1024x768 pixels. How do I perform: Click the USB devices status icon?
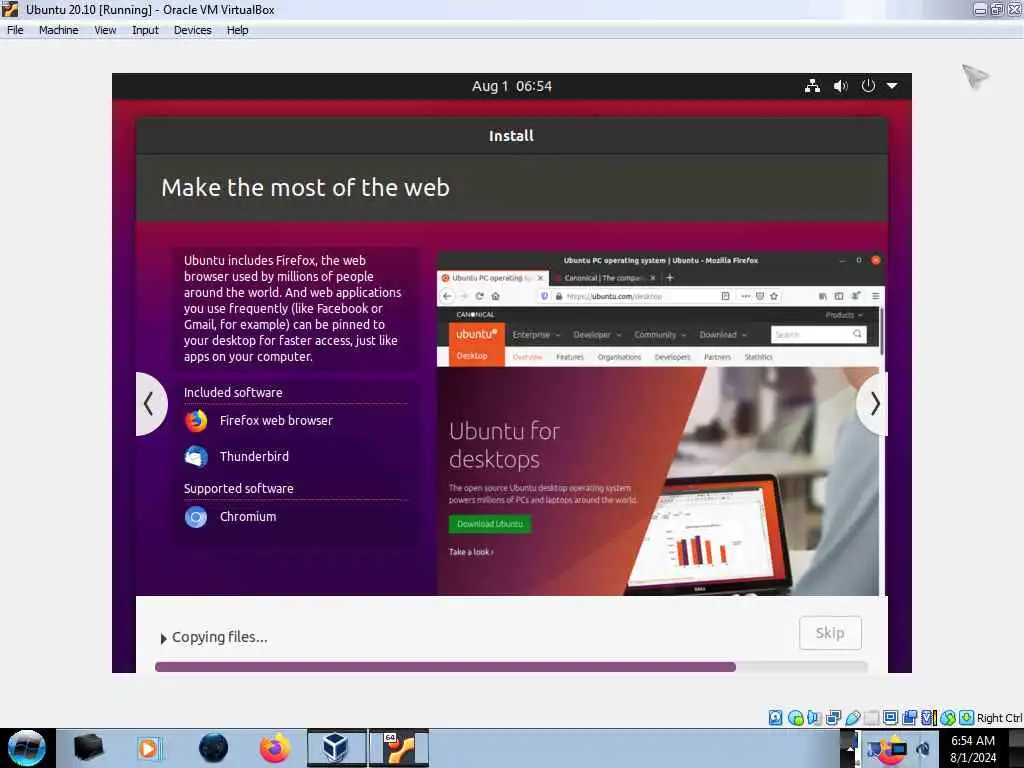coord(852,718)
